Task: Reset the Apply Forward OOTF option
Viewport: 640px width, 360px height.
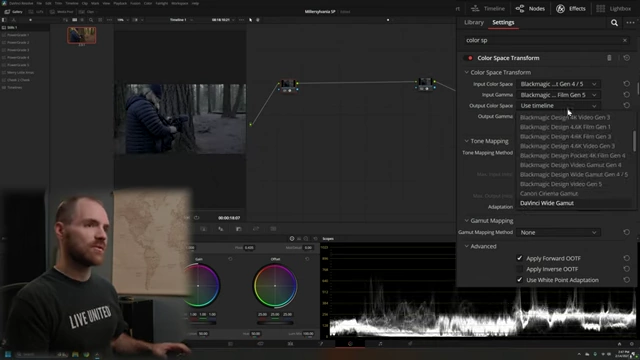Action: [627, 258]
